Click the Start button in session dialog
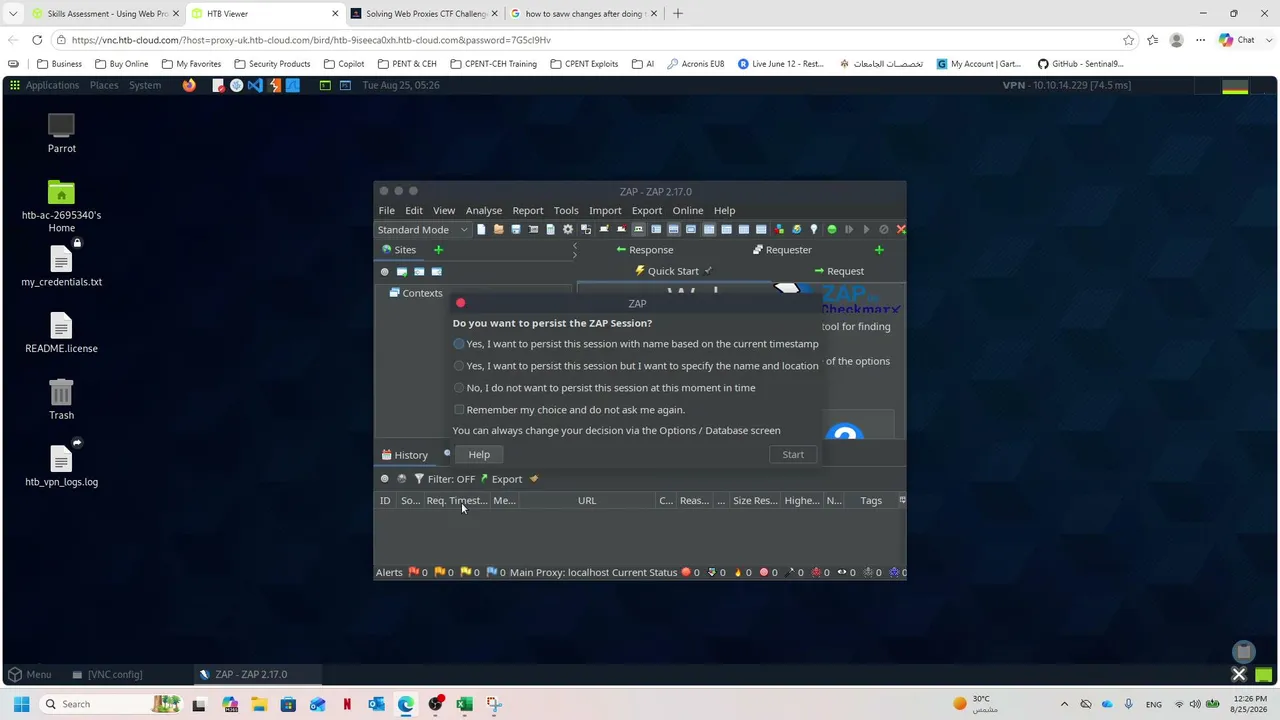Image resolution: width=1280 pixels, height=720 pixels. pyautogui.click(x=793, y=454)
